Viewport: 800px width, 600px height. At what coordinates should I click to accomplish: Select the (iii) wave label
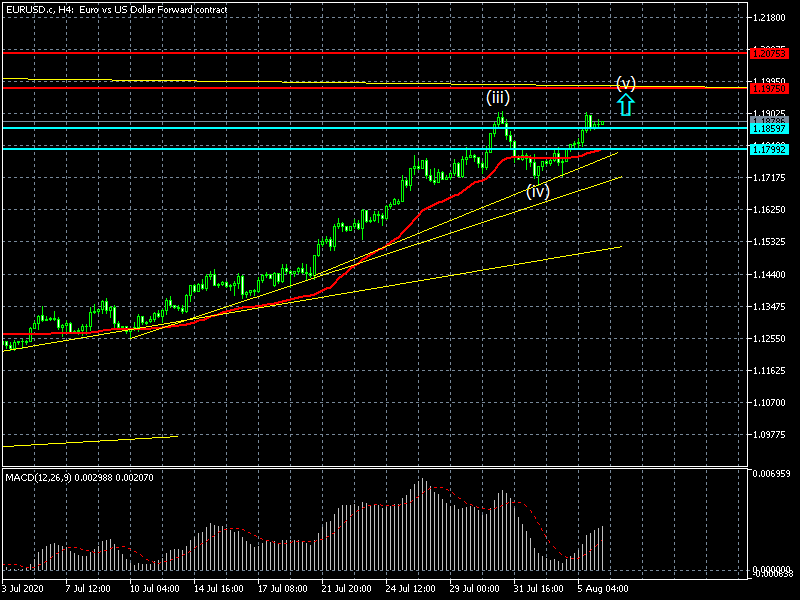498,98
